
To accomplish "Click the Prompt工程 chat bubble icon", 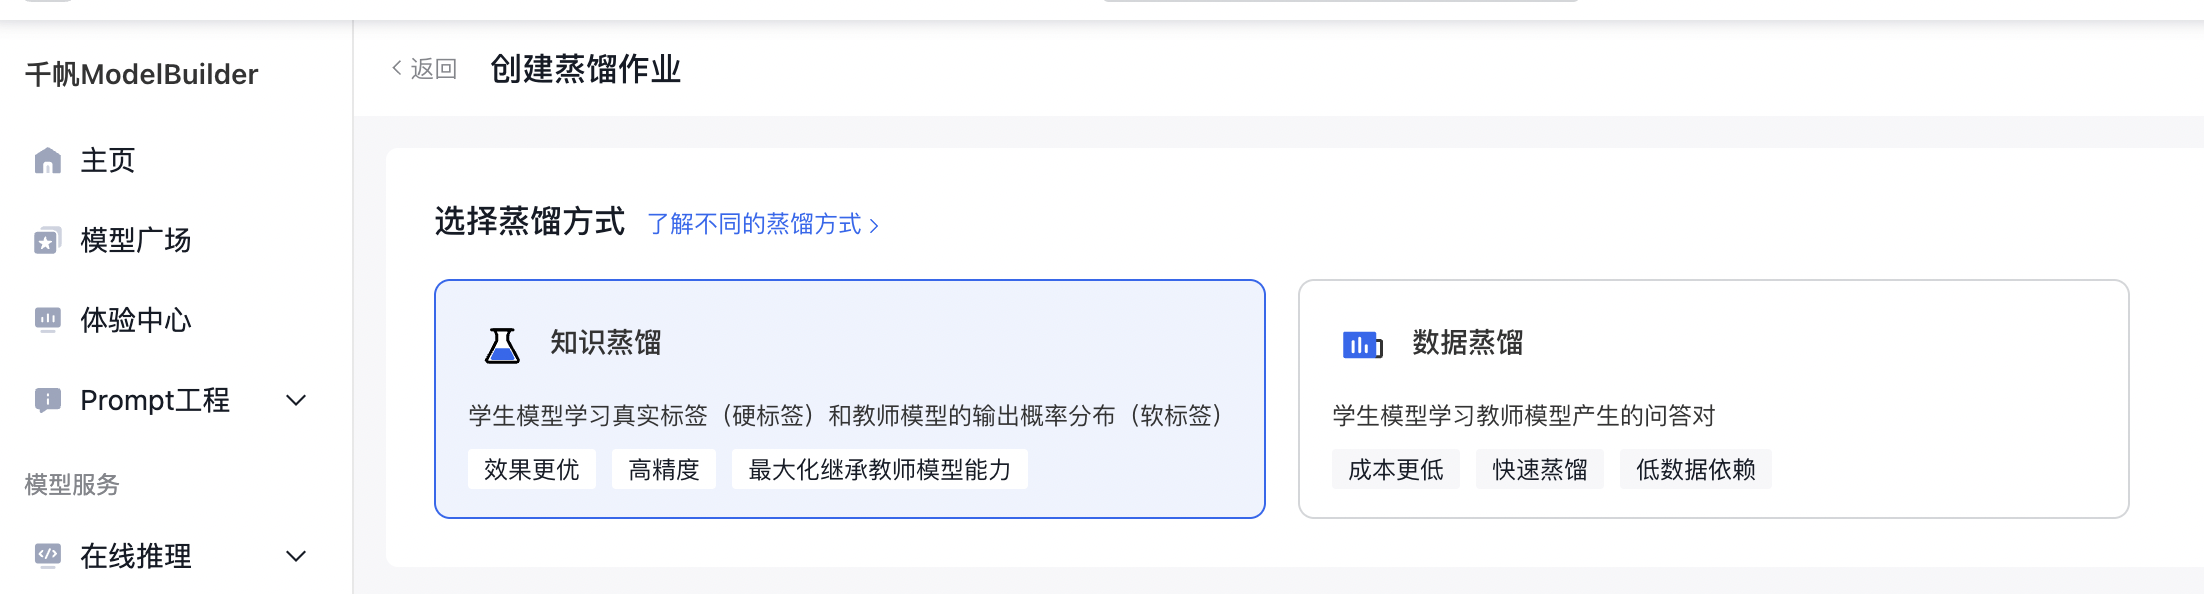I will click(x=47, y=400).
